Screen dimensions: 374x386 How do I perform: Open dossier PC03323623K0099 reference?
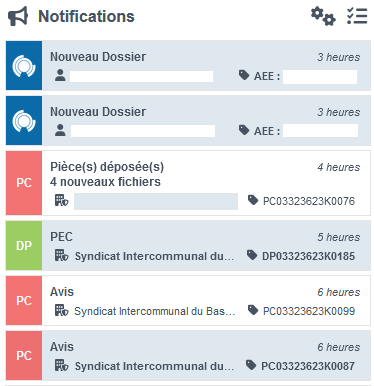click(x=309, y=311)
